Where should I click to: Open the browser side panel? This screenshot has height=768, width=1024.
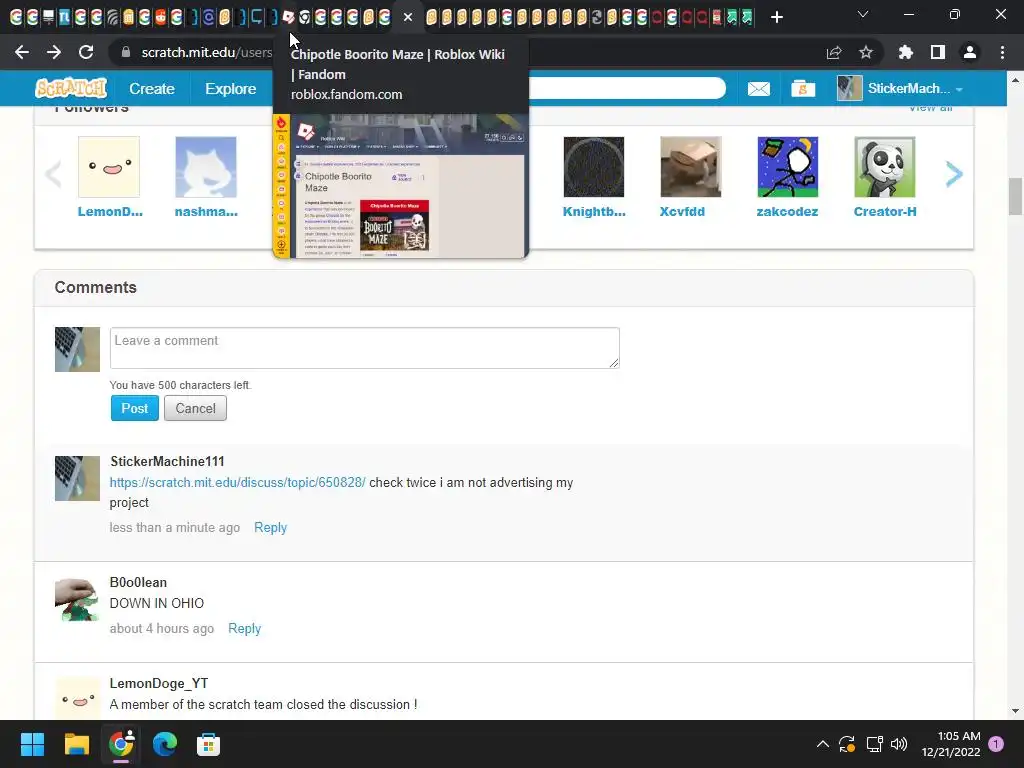pos(938,52)
